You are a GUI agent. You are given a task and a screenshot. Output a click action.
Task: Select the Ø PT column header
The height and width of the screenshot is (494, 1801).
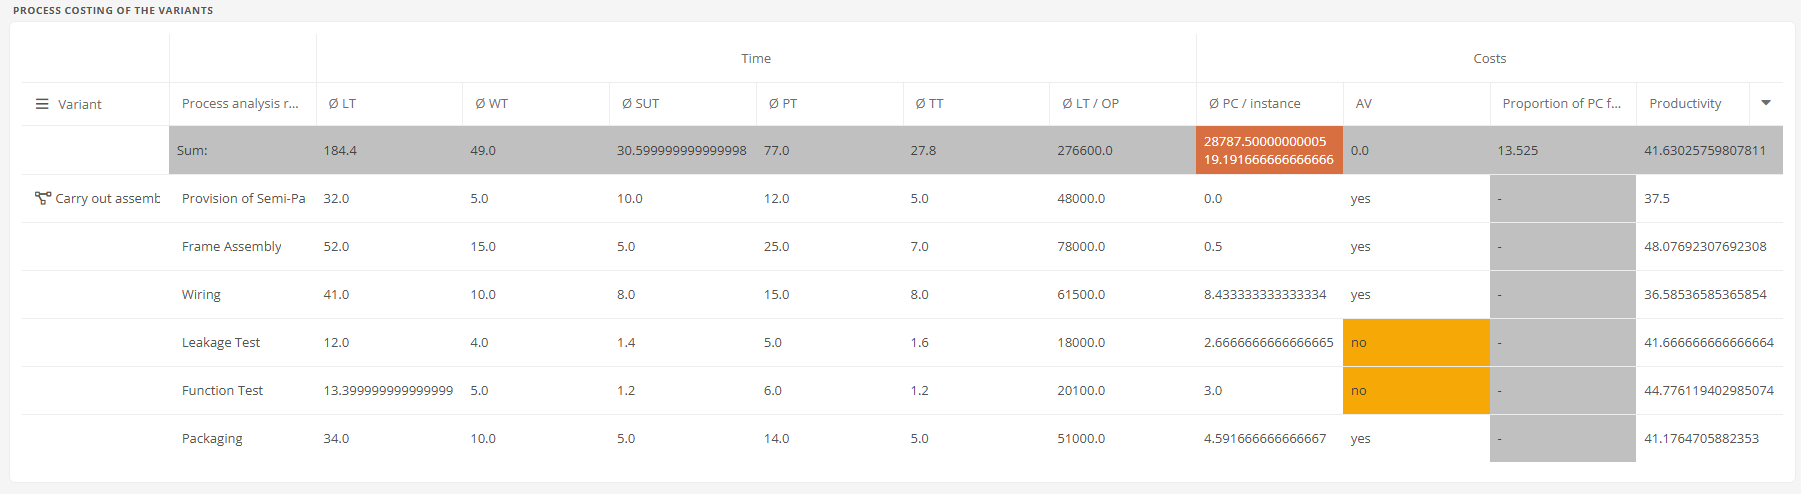pos(783,104)
